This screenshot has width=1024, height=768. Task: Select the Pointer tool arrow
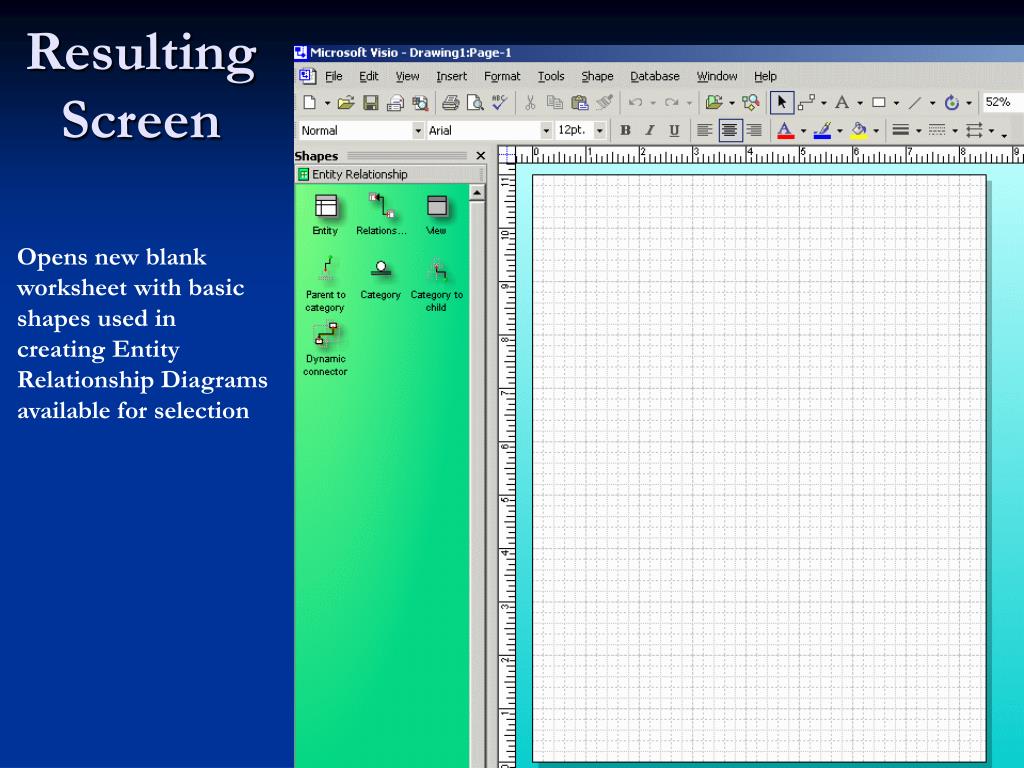pos(782,103)
